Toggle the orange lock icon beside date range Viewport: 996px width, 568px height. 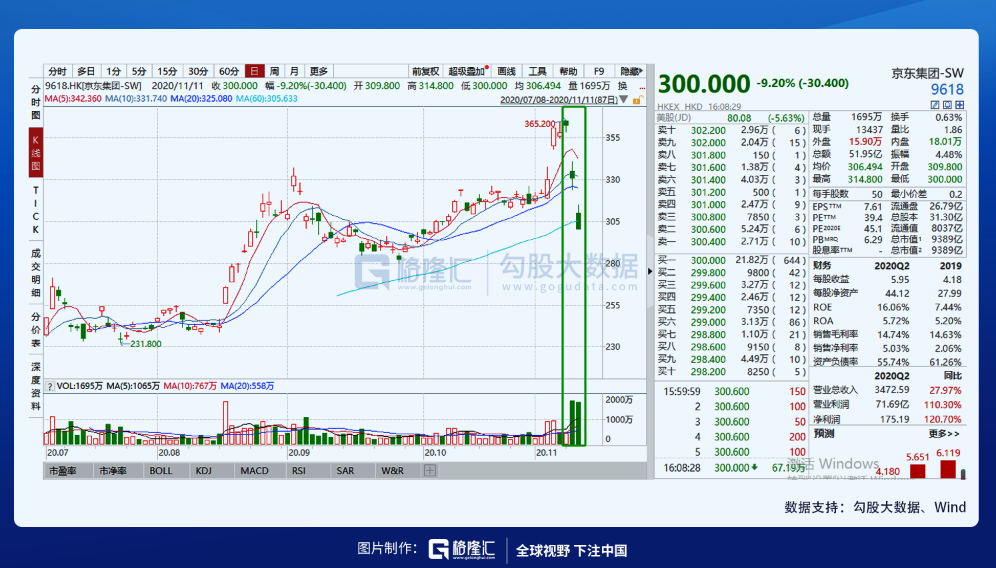637,100
